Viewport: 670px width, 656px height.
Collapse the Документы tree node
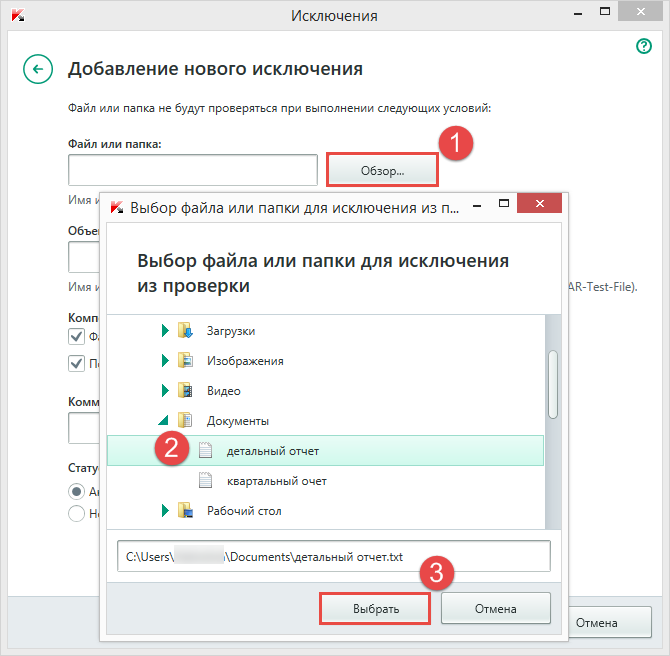[164, 422]
